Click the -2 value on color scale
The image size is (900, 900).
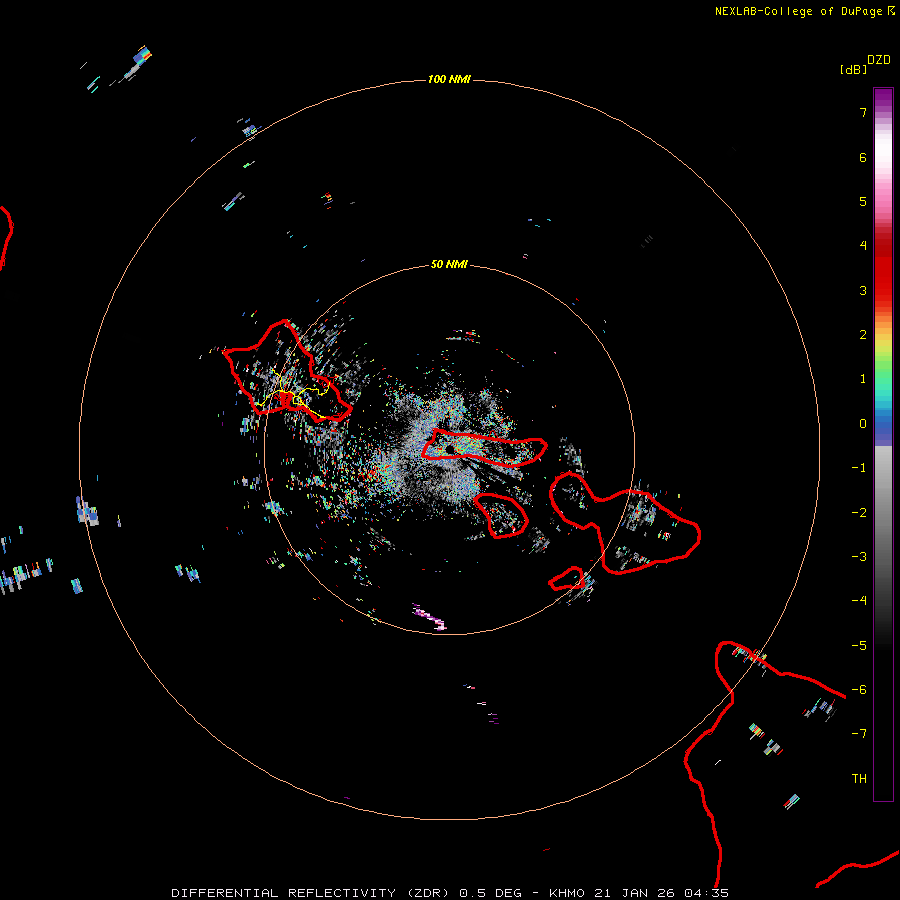pos(859,513)
